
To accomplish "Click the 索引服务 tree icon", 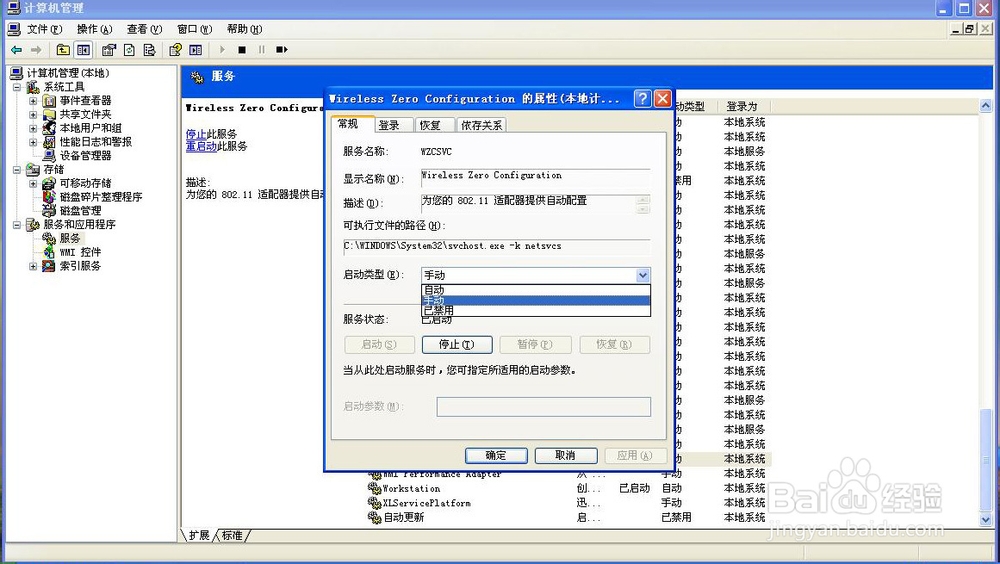I will click(x=49, y=266).
